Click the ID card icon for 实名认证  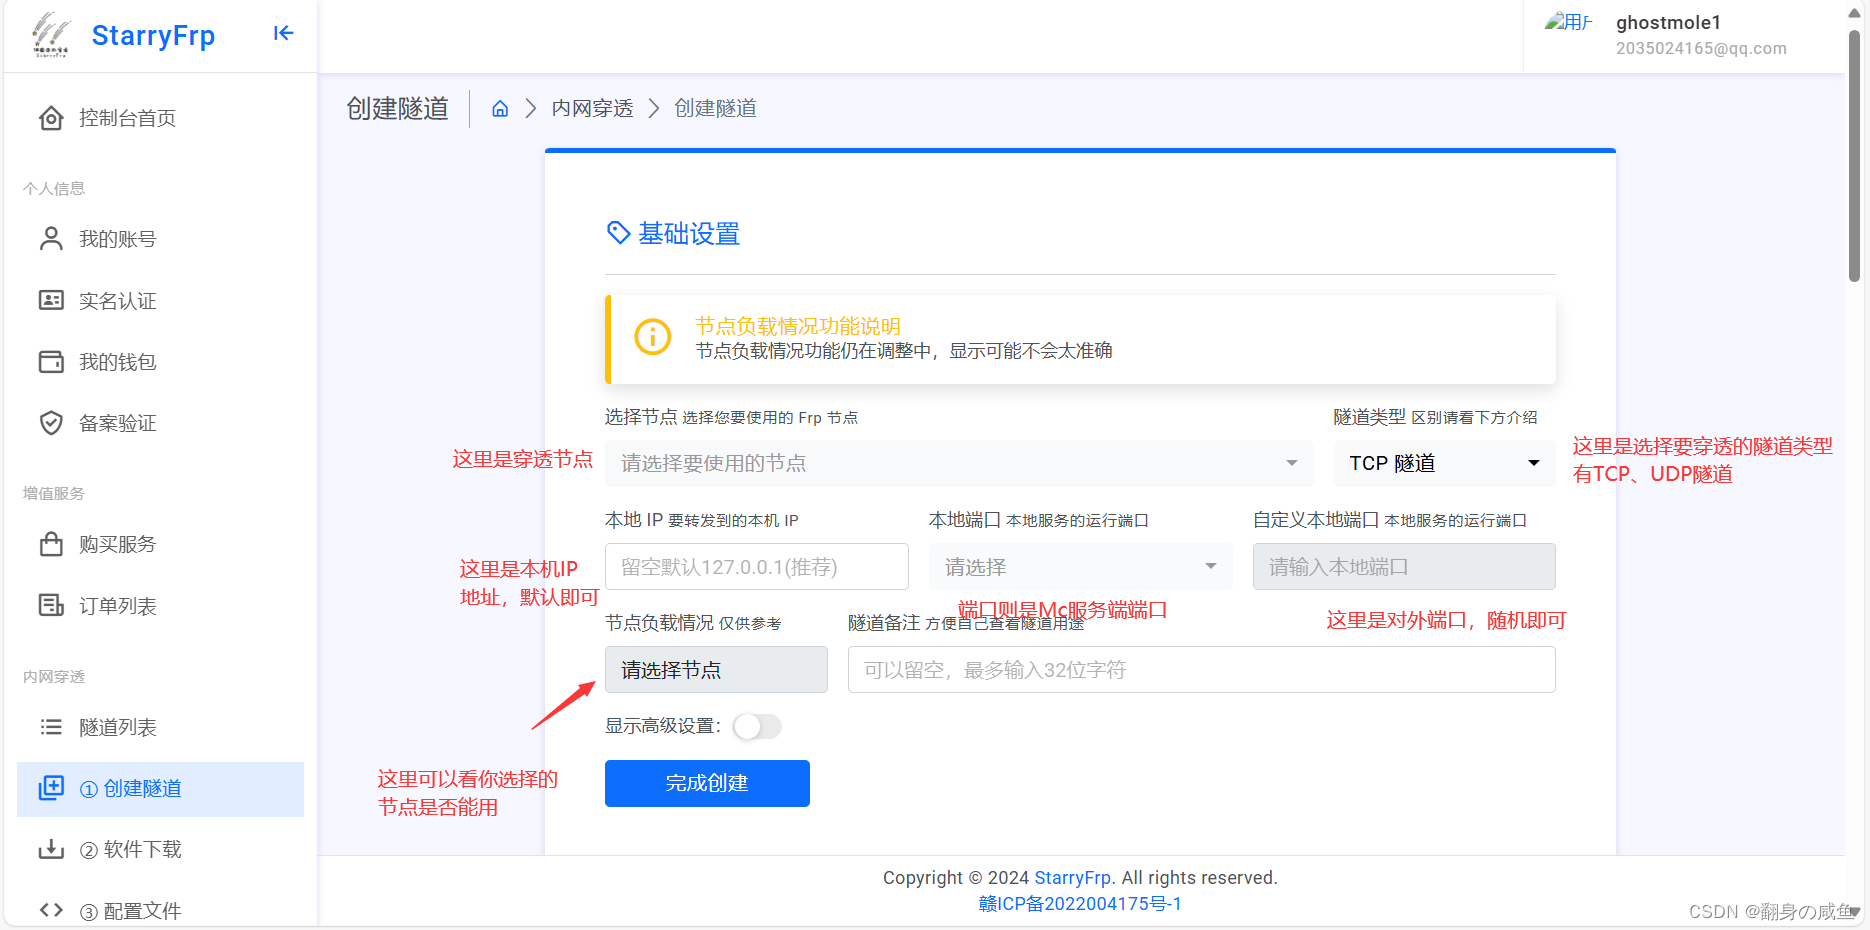(x=51, y=300)
